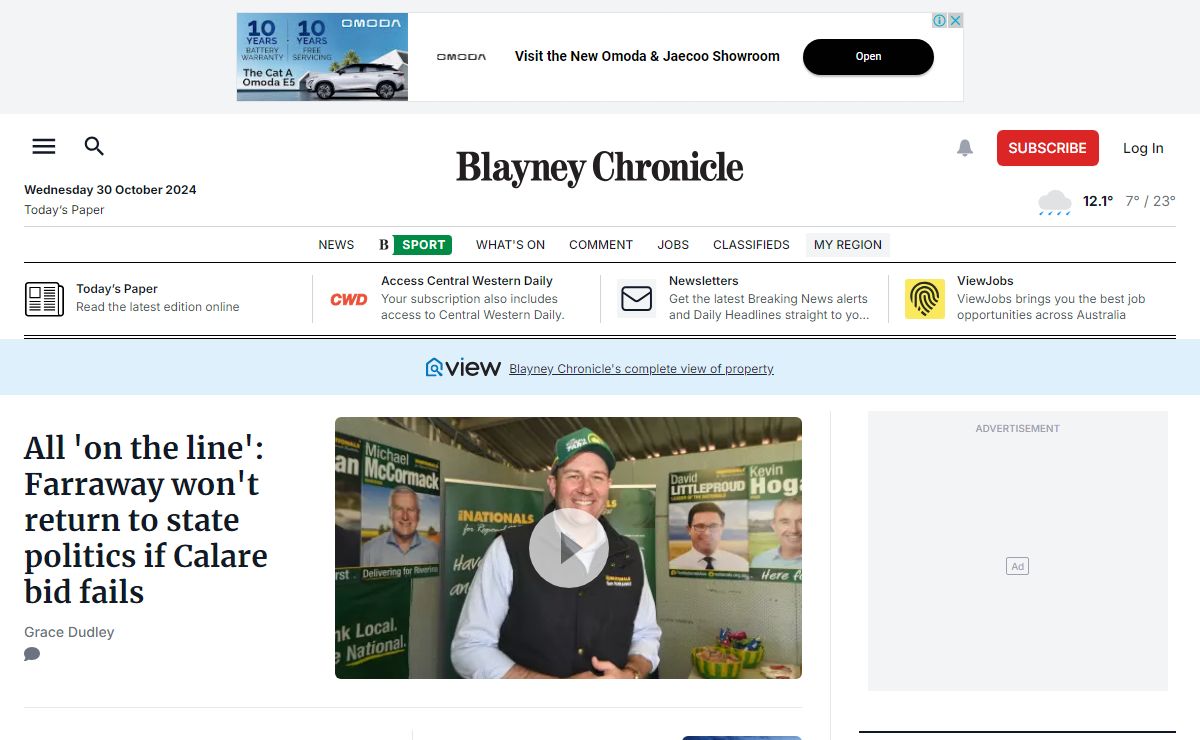Click the View property logo

463,367
